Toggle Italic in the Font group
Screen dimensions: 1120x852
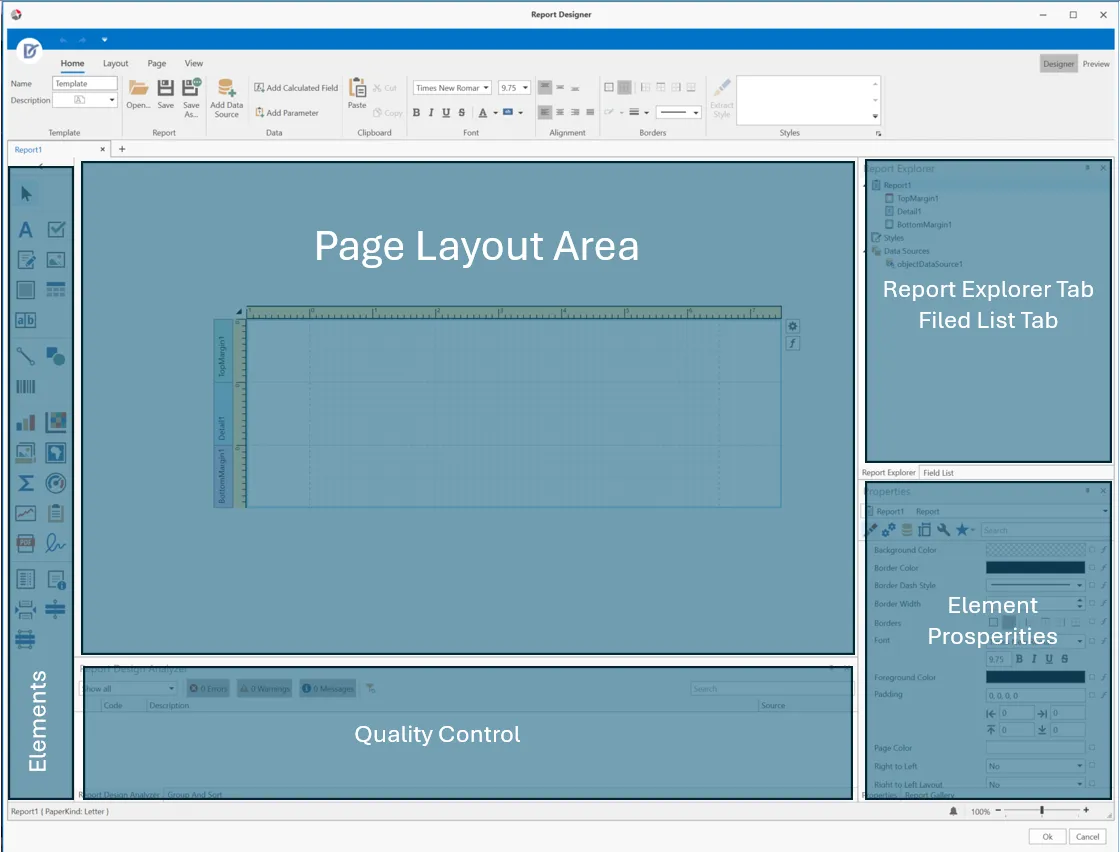(431, 112)
